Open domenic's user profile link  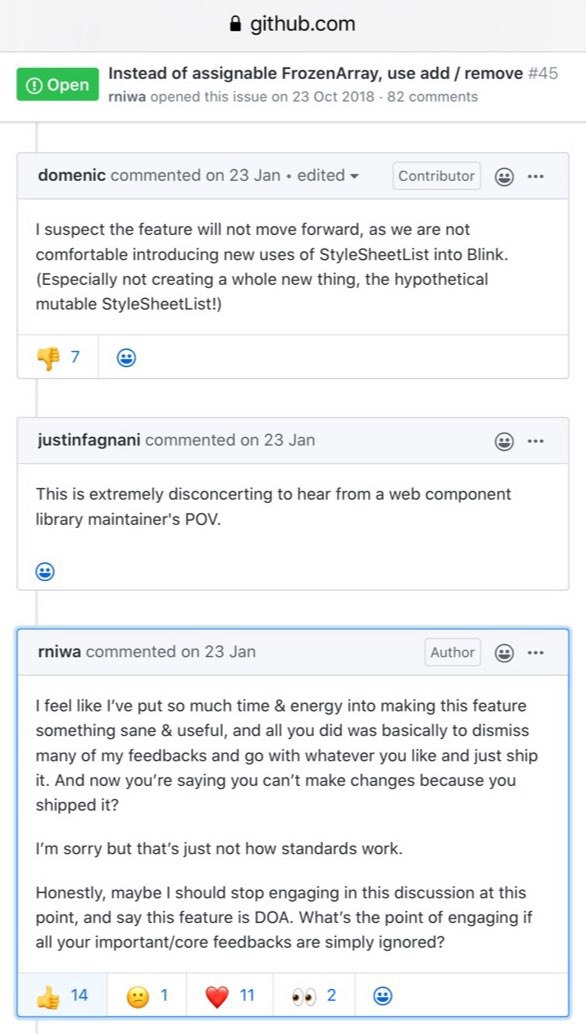point(72,175)
